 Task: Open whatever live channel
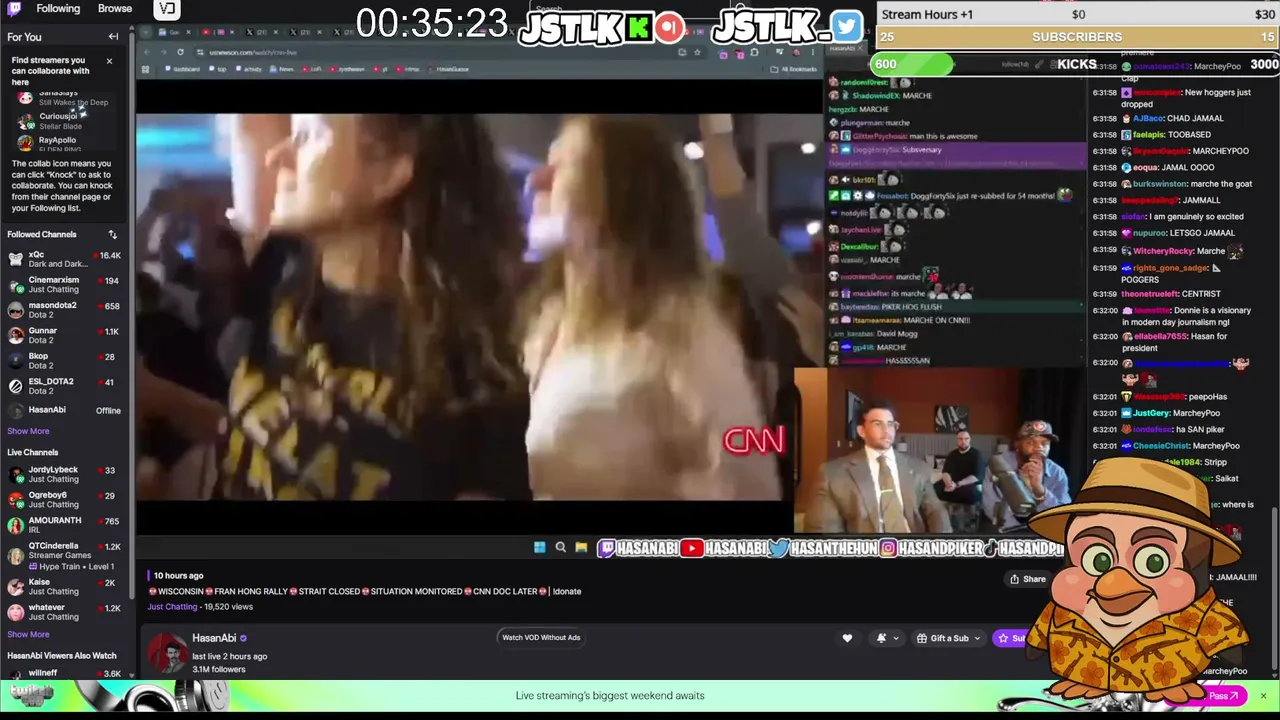click(64, 612)
